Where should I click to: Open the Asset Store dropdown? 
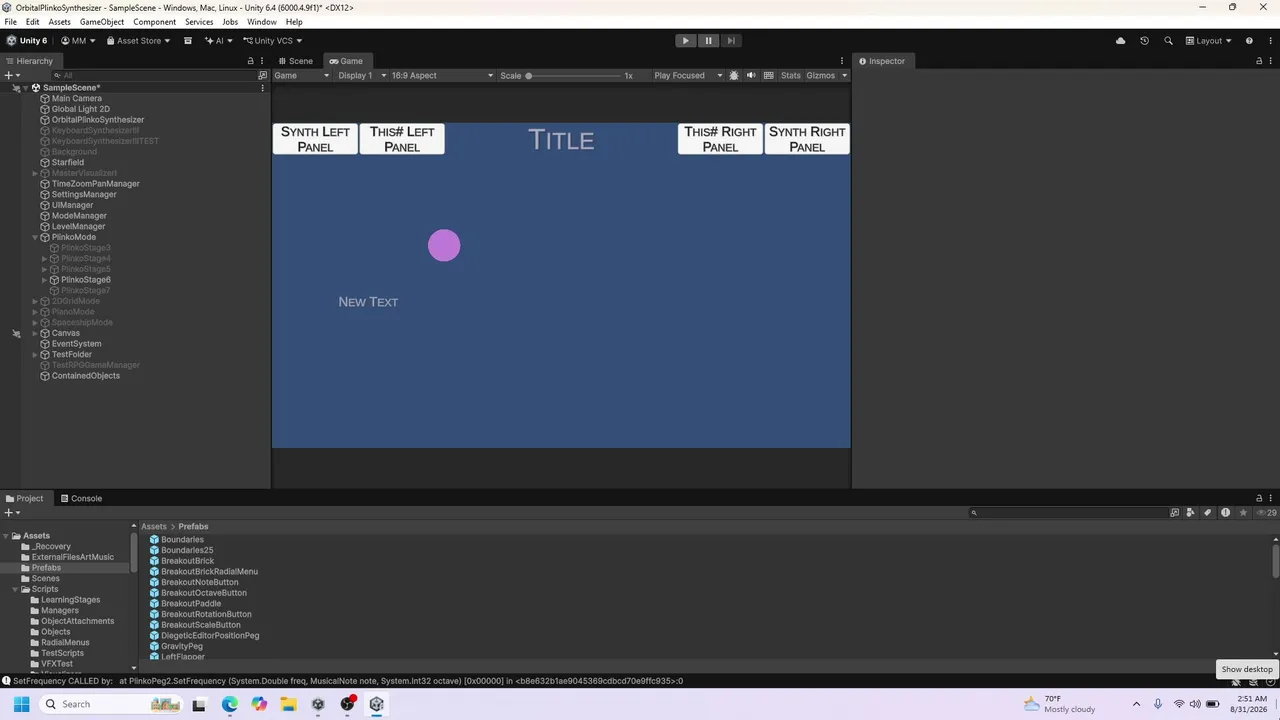(x=139, y=41)
